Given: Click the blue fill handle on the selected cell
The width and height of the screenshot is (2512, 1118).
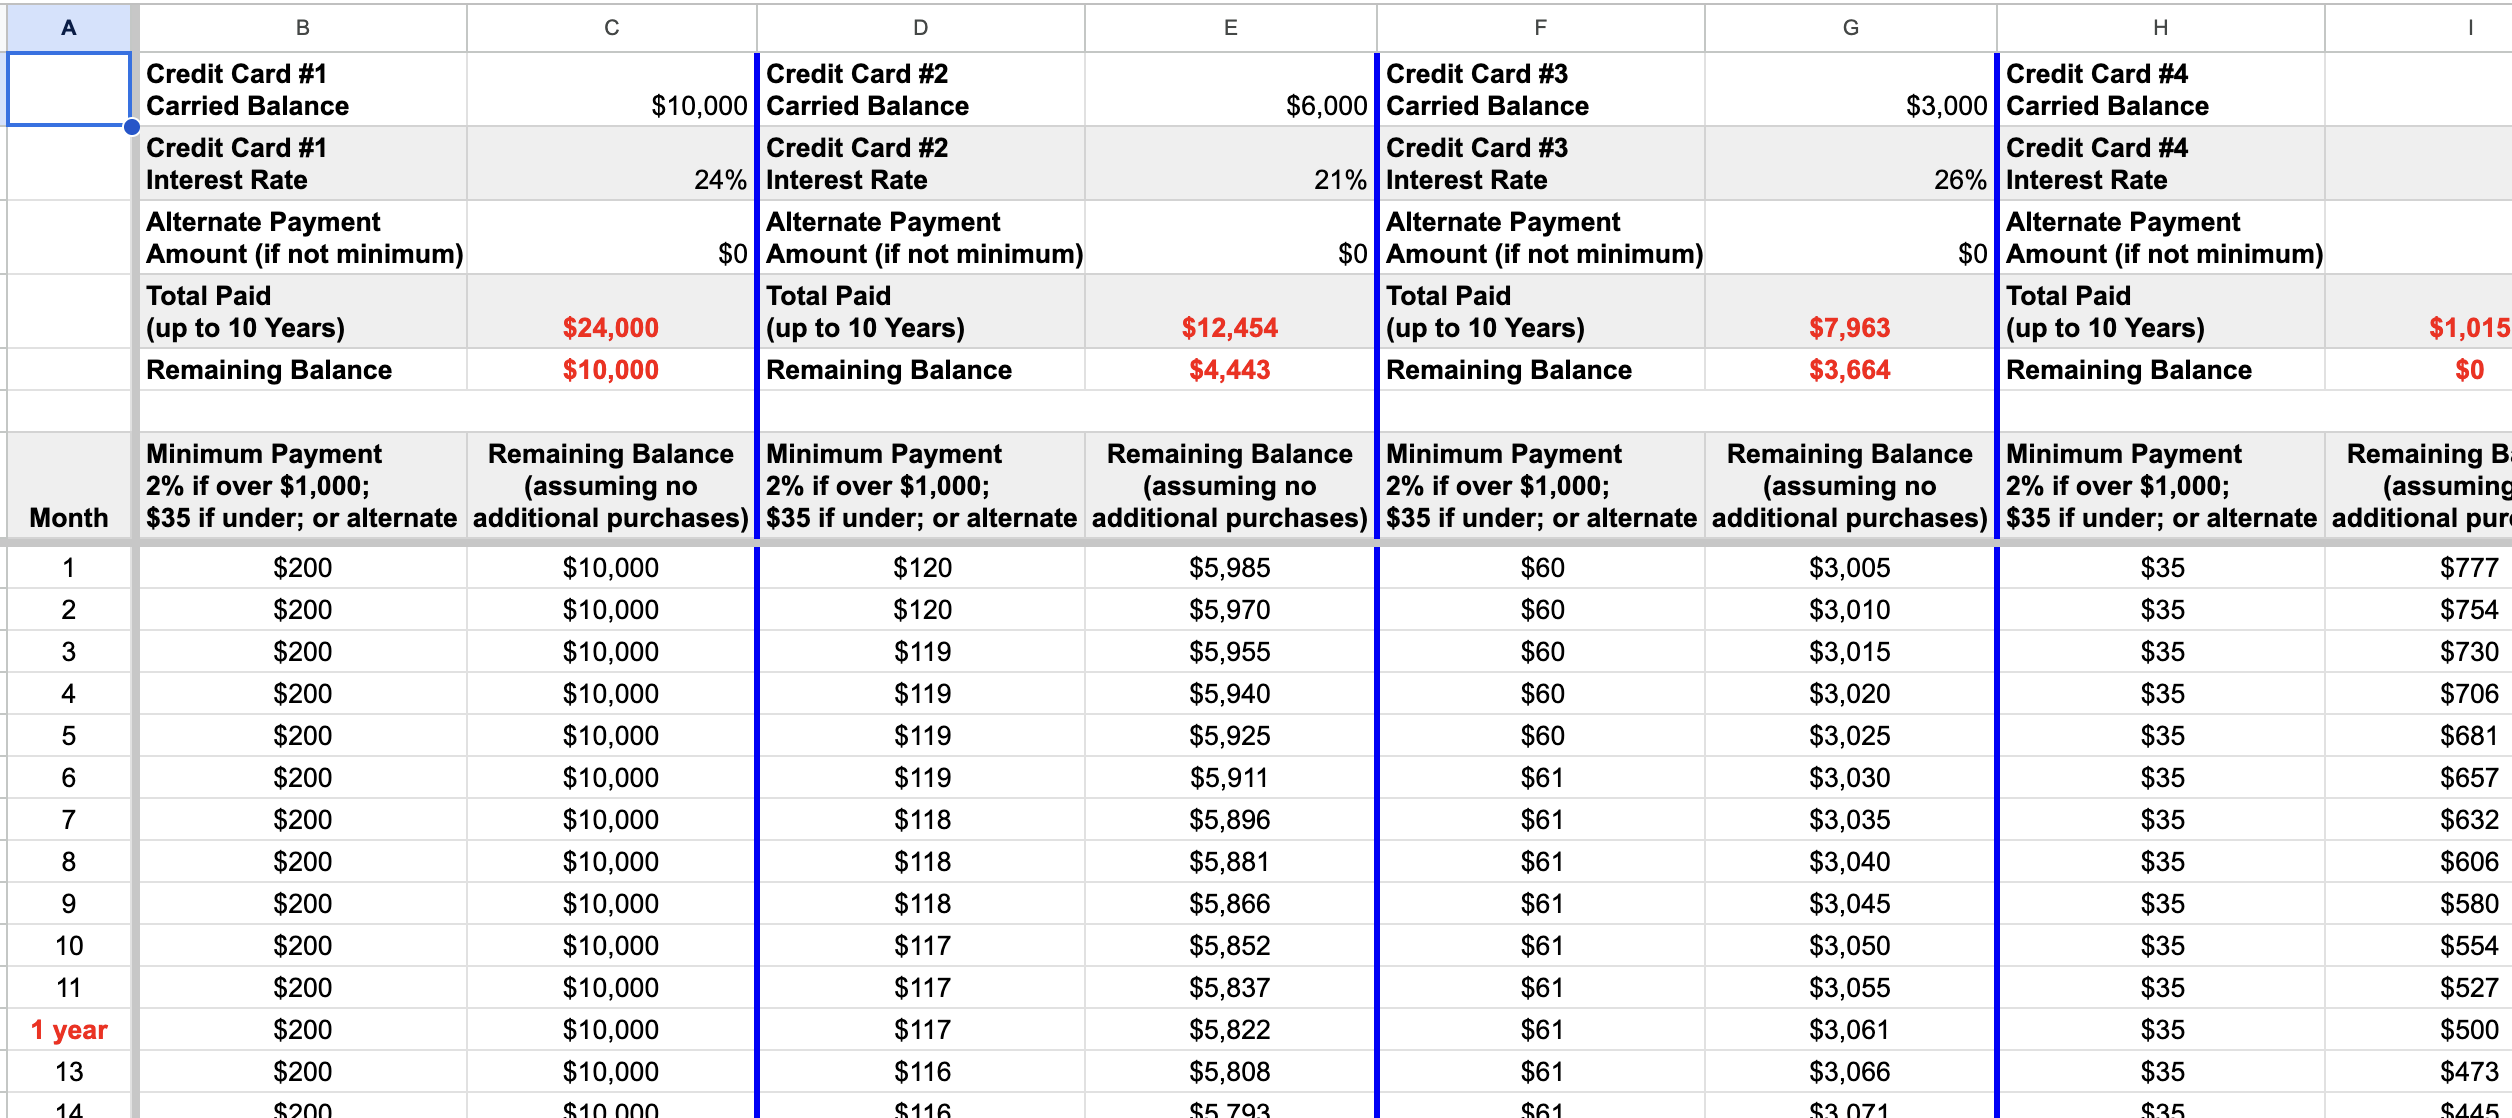Looking at the screenshot, I should click(130, 127).
